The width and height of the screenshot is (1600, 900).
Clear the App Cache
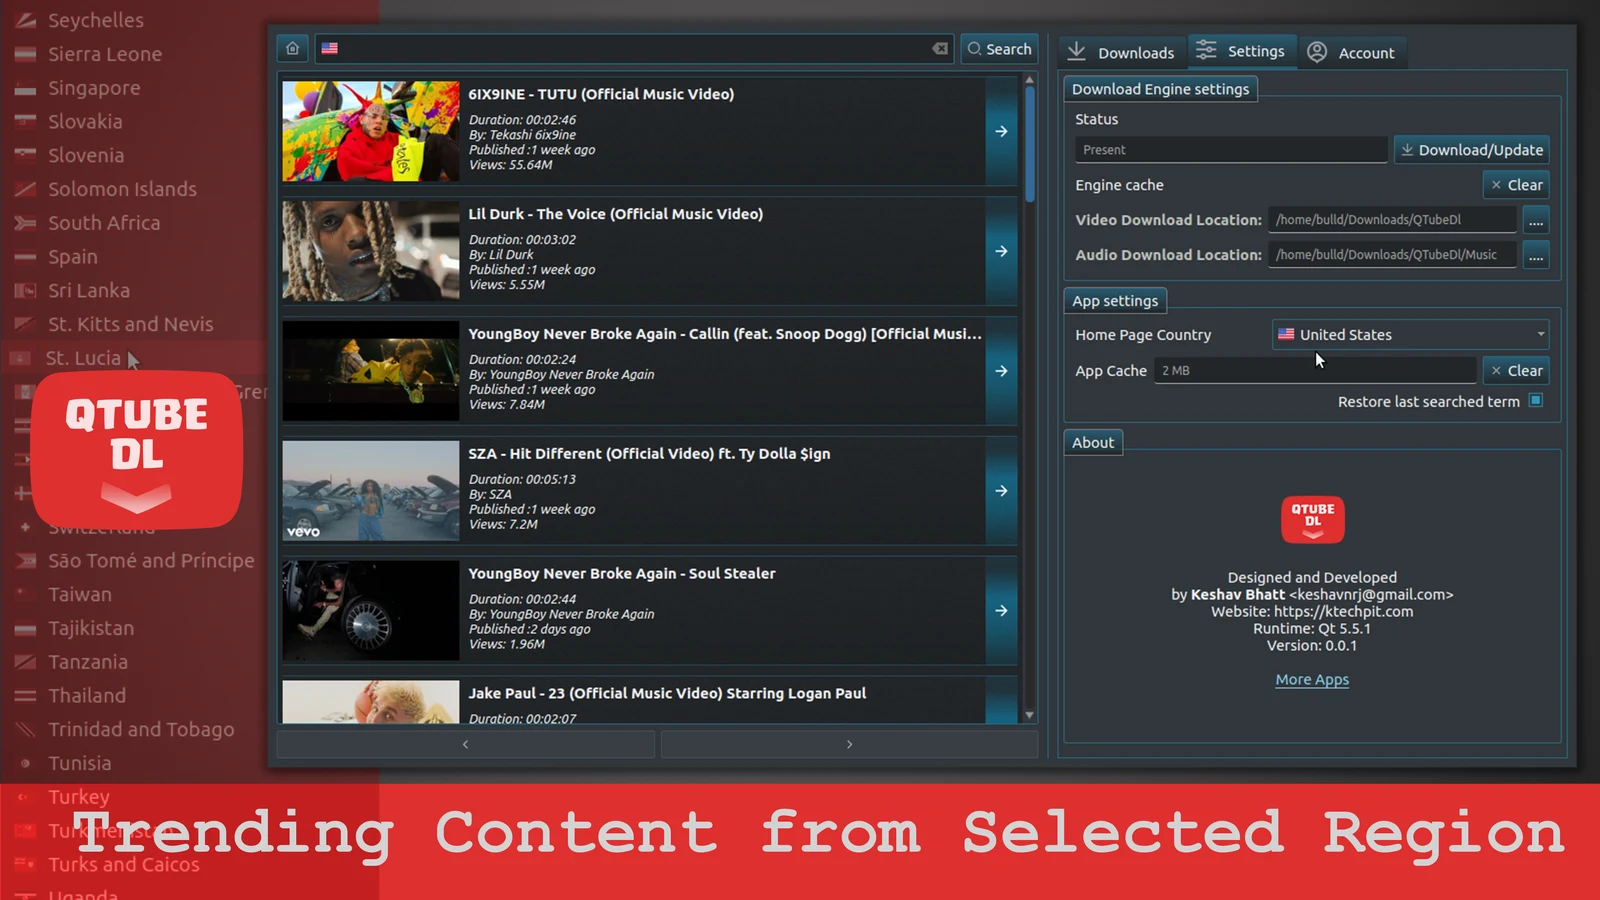[1516, 370]
